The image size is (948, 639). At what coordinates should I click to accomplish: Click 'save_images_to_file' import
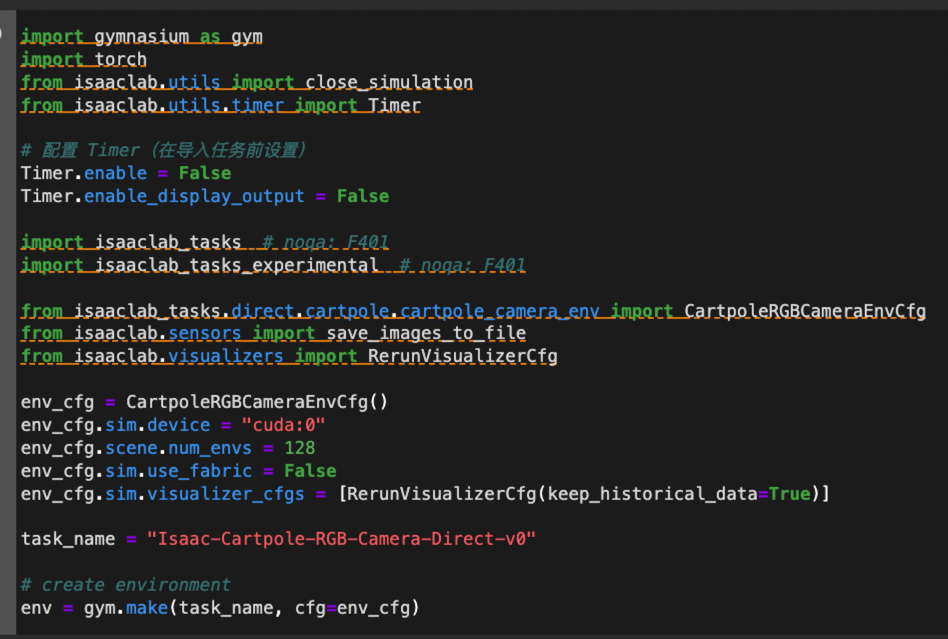[426, 333]
